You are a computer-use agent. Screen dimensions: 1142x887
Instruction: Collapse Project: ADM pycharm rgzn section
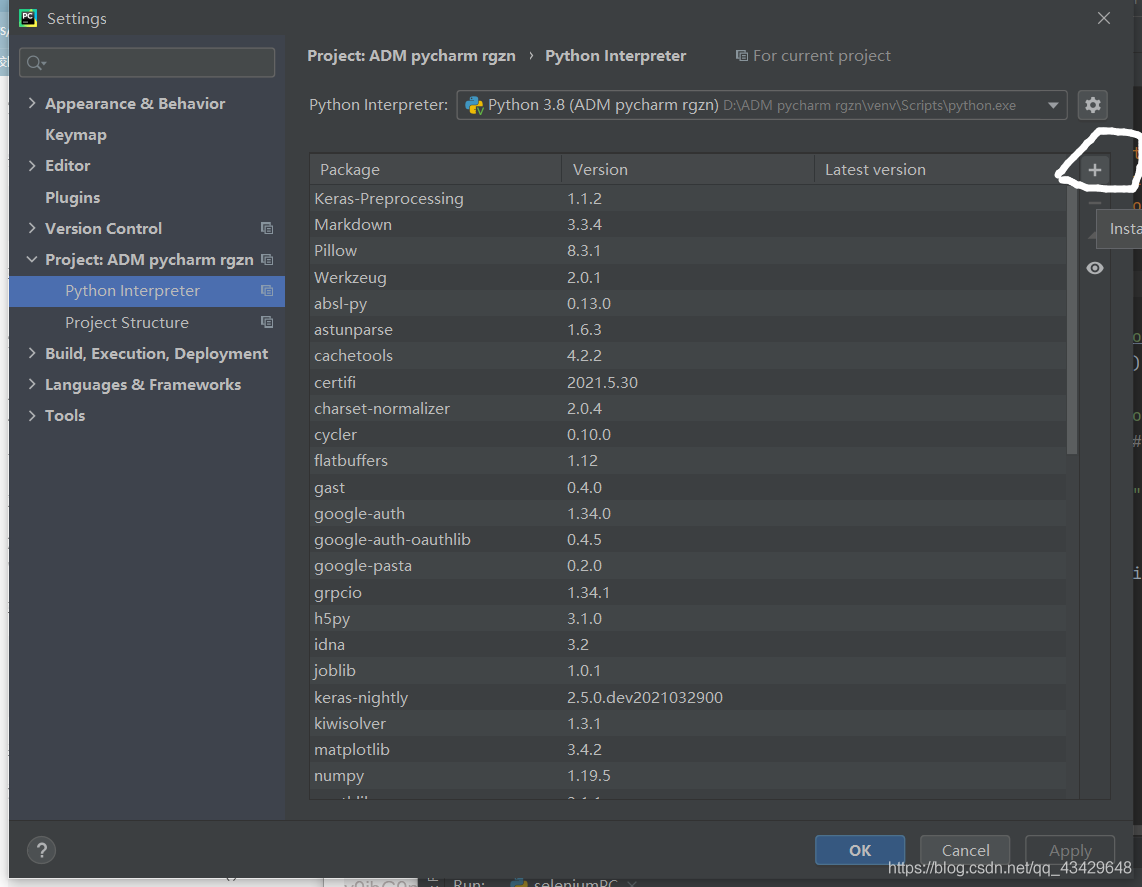(32, 259)
